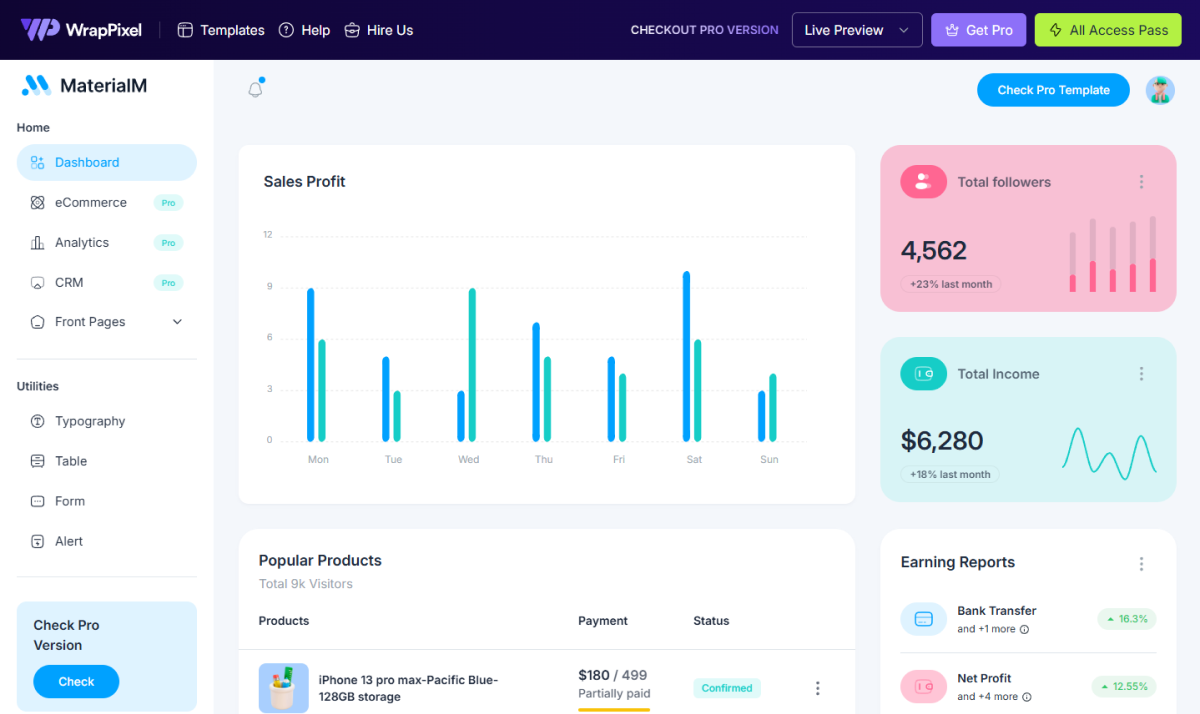The image size is (1200, 714).
Task: Open Earning Reports three-dot options
Action: point(1141,564)
